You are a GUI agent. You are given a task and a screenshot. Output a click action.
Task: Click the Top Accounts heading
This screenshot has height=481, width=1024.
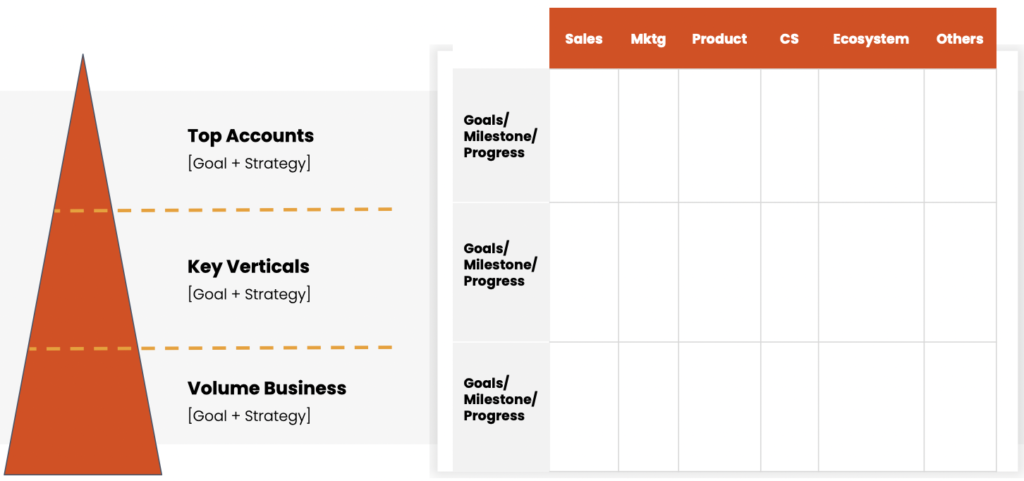pyautogui.click(x=250, y=136)
